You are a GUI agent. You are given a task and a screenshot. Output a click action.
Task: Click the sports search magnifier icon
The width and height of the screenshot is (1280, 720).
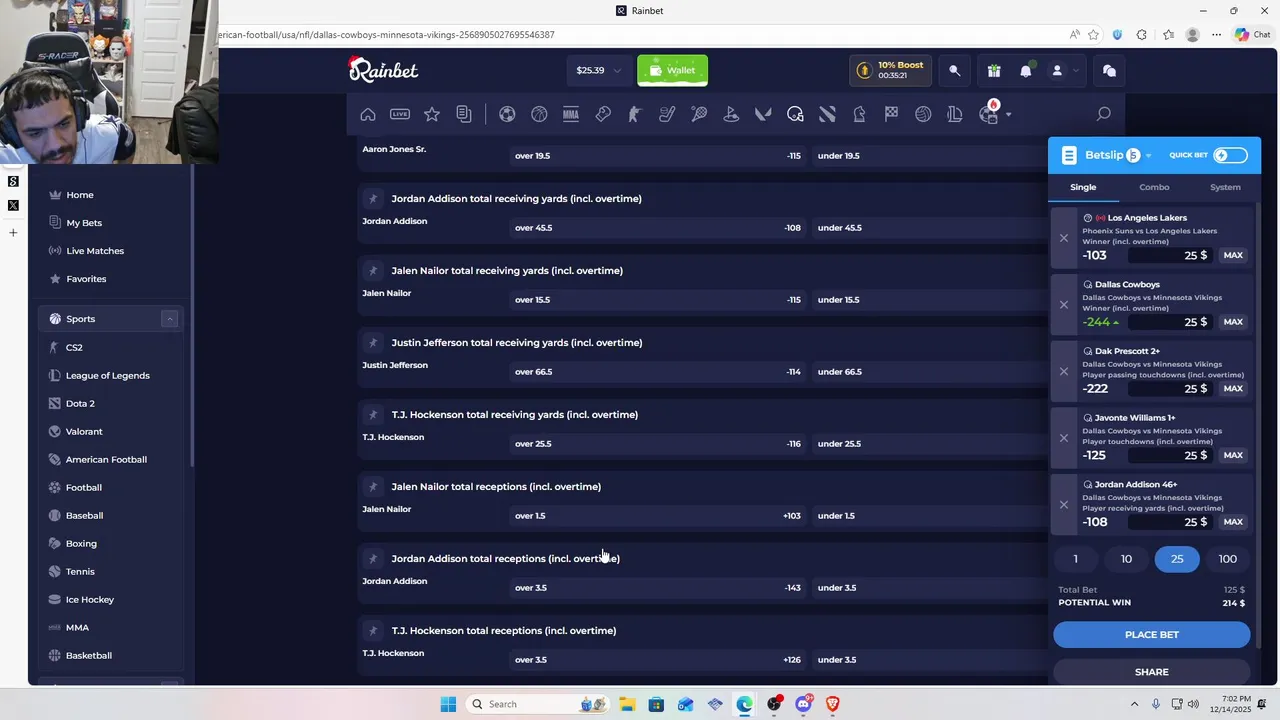click(1103, 114)
